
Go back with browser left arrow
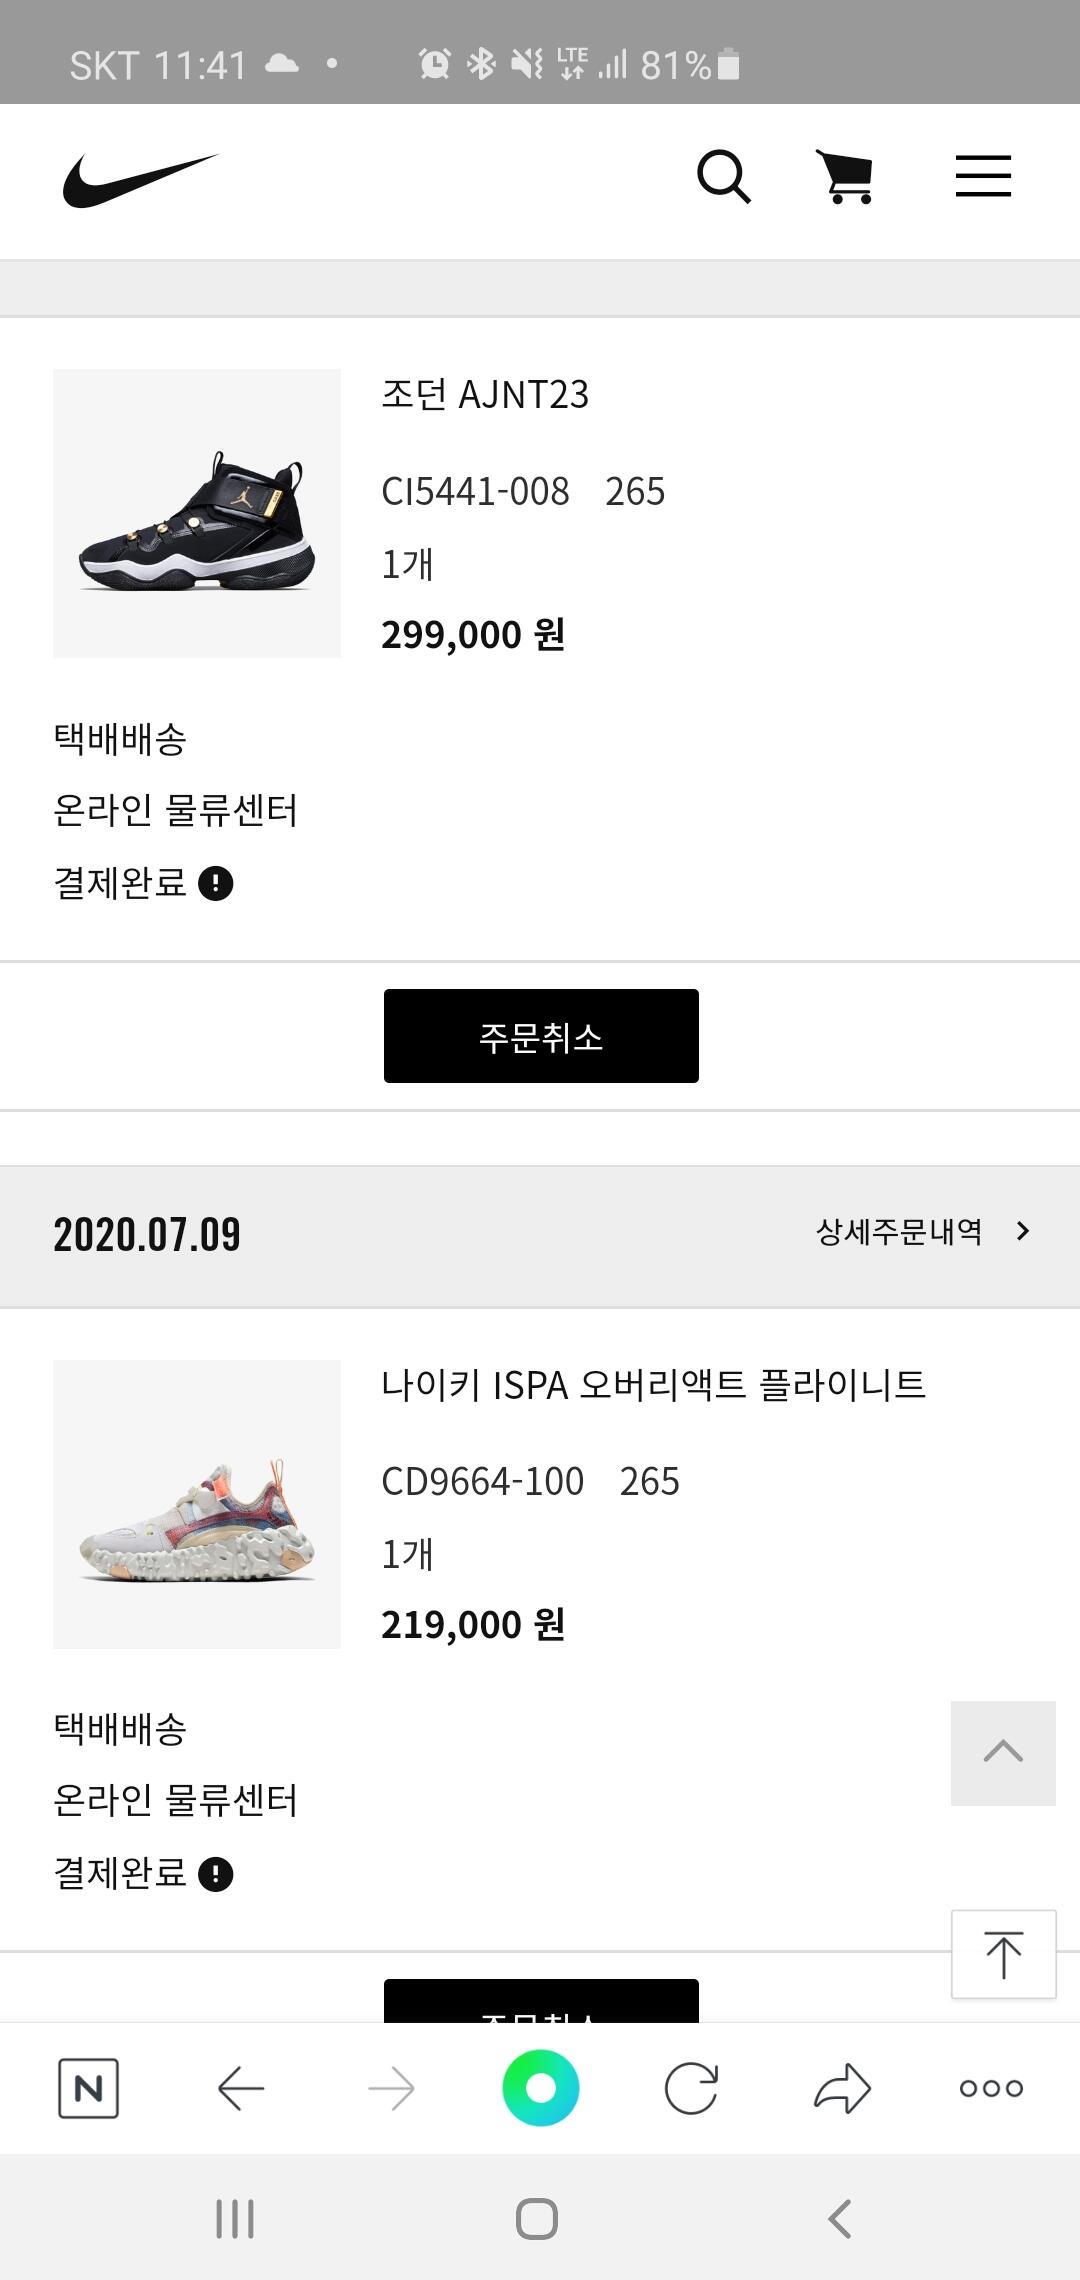click(x=241, y=2088)
